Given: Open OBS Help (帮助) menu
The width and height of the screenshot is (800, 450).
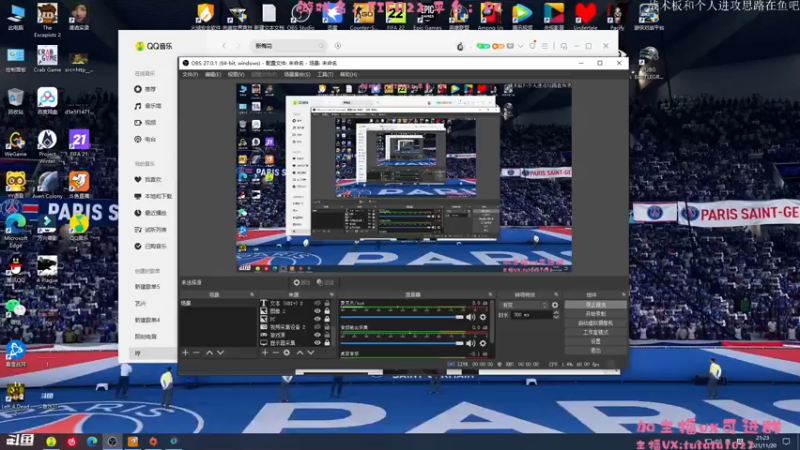Looking at the screenshot, I should pyautogui.click(x=348, y=74).
